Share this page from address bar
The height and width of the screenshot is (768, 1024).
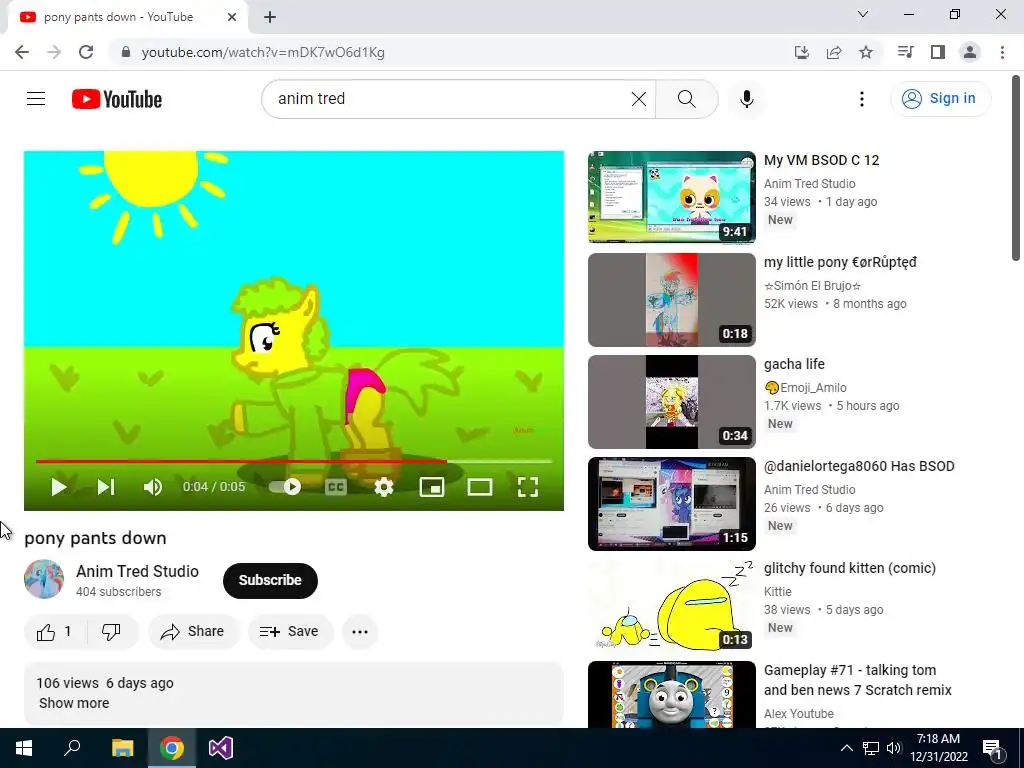coord(834,52)
